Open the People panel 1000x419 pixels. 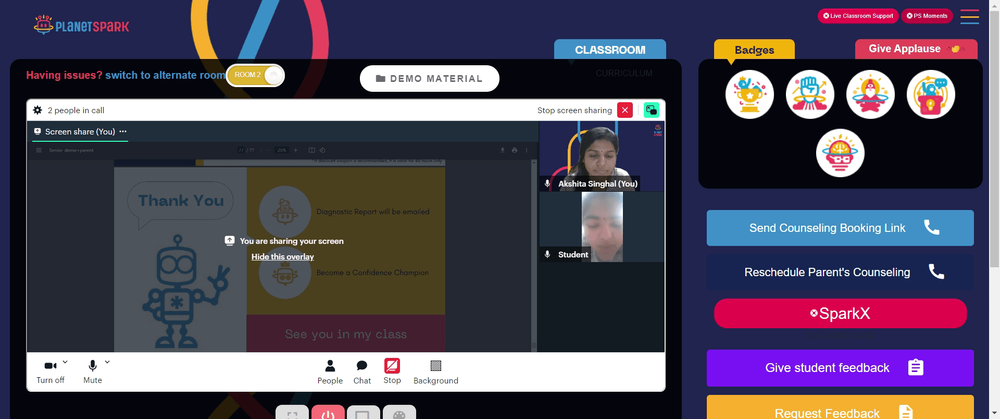coord(330,372)
